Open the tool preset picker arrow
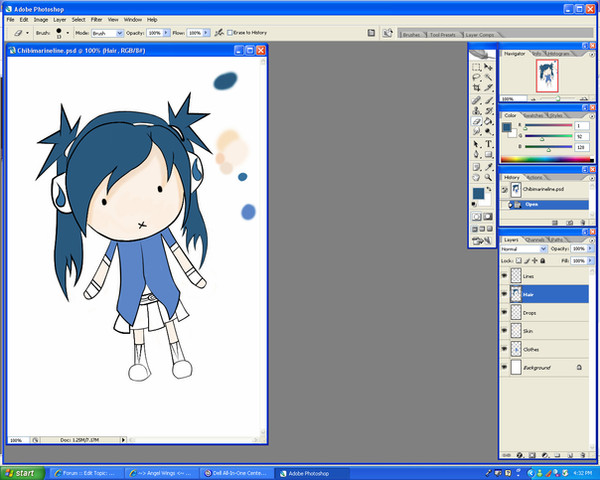 tap(27, 33)
